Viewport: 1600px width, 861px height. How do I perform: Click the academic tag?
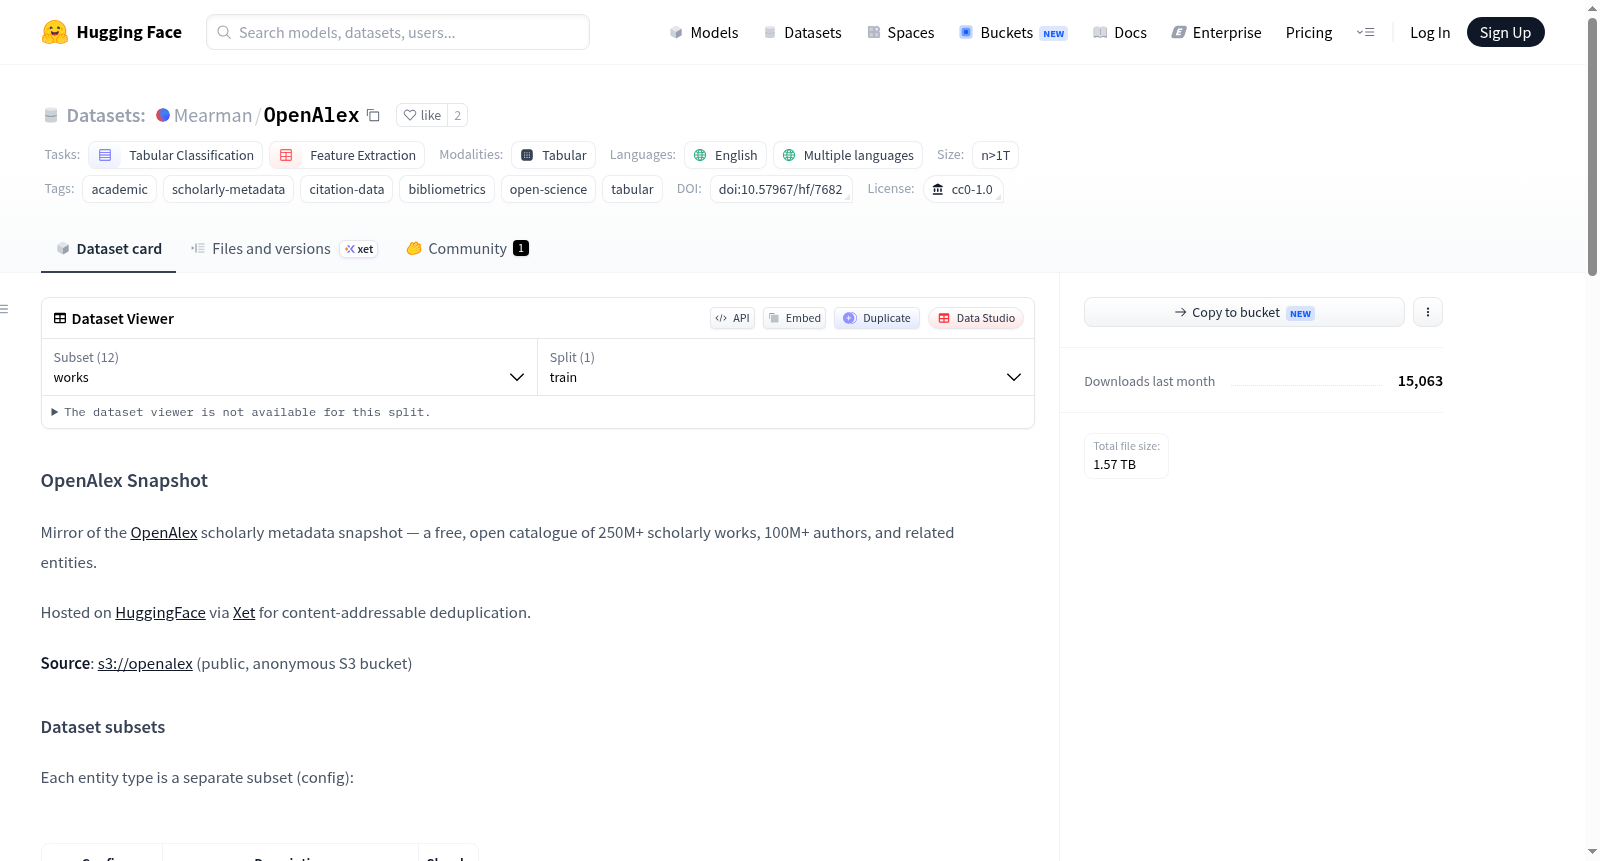tap(119, 189)
